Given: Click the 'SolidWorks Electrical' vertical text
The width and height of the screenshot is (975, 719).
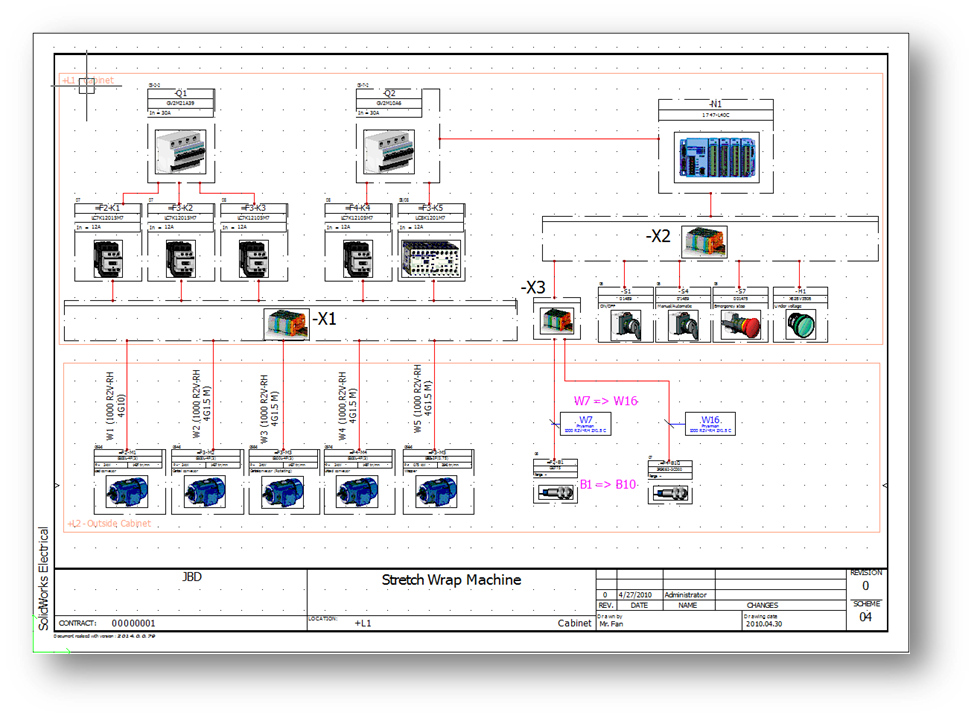Looking at the screenshot, I should tap(43, 578).
